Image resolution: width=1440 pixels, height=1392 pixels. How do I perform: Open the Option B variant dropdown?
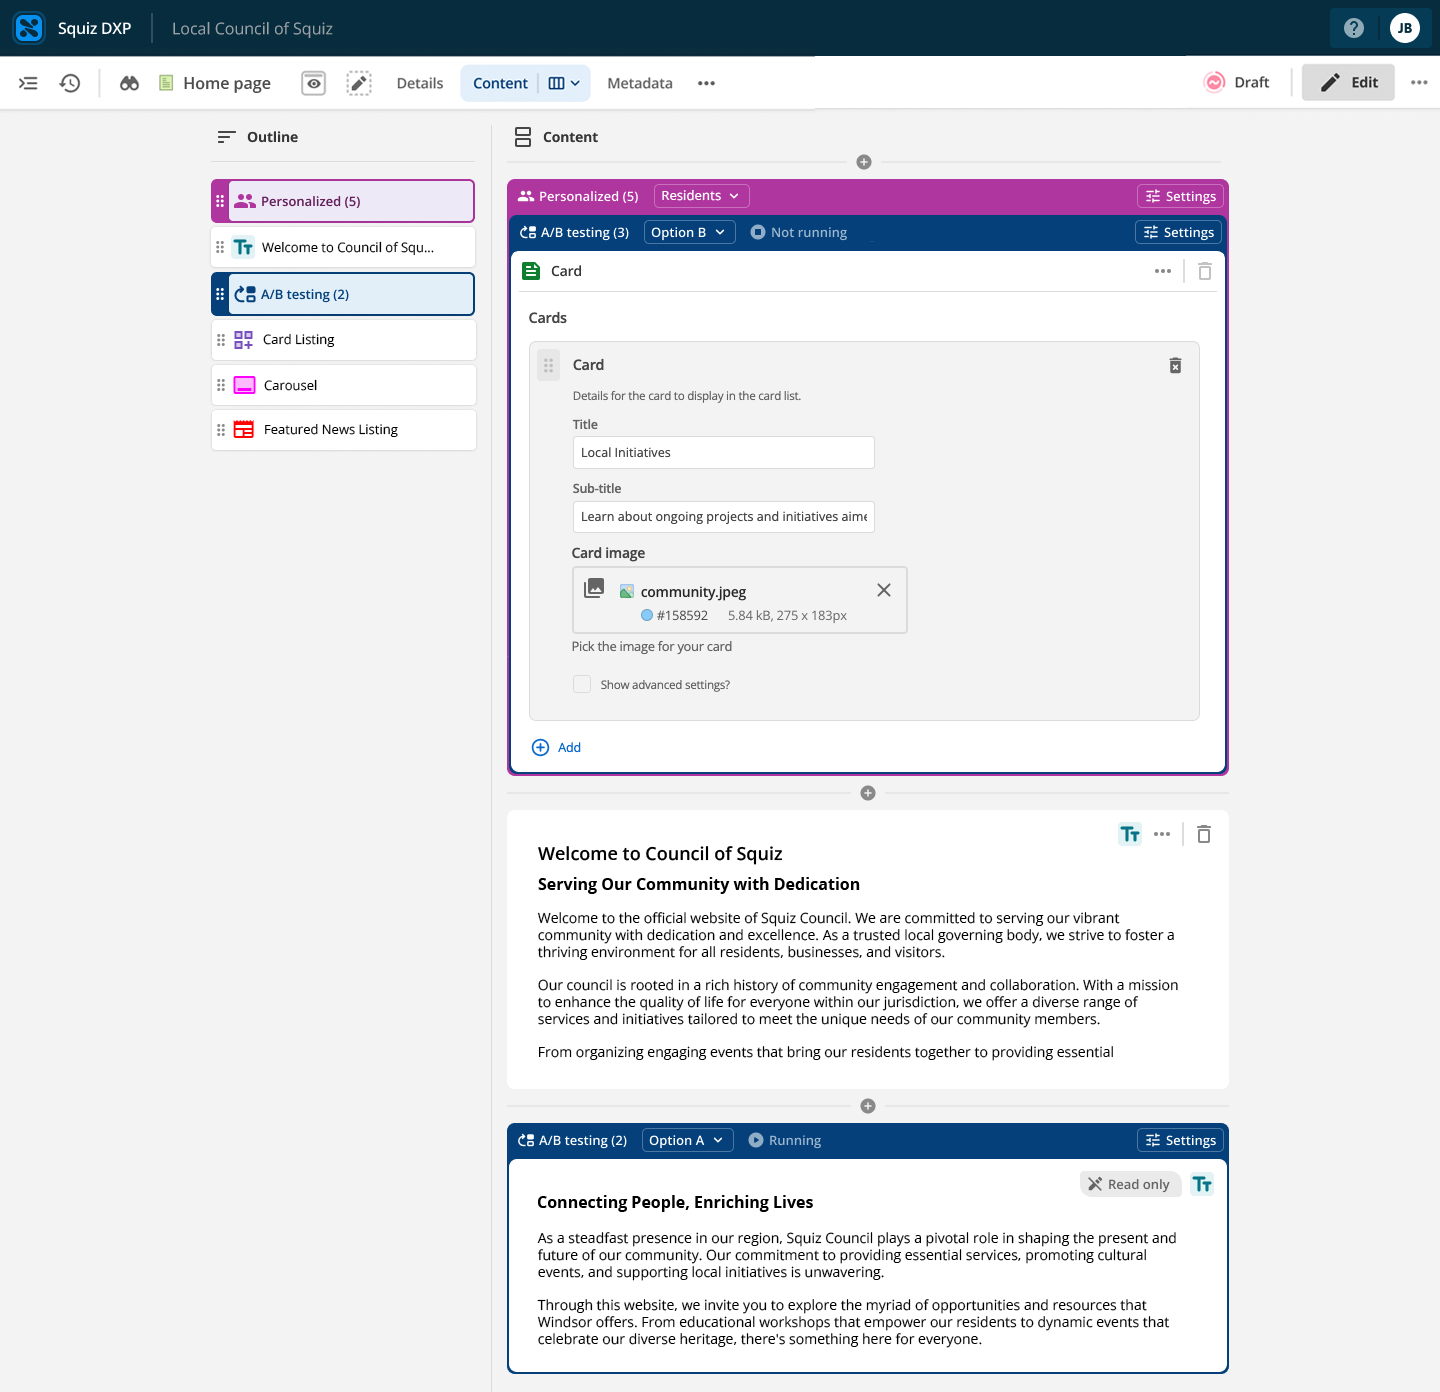click(689, 232)
